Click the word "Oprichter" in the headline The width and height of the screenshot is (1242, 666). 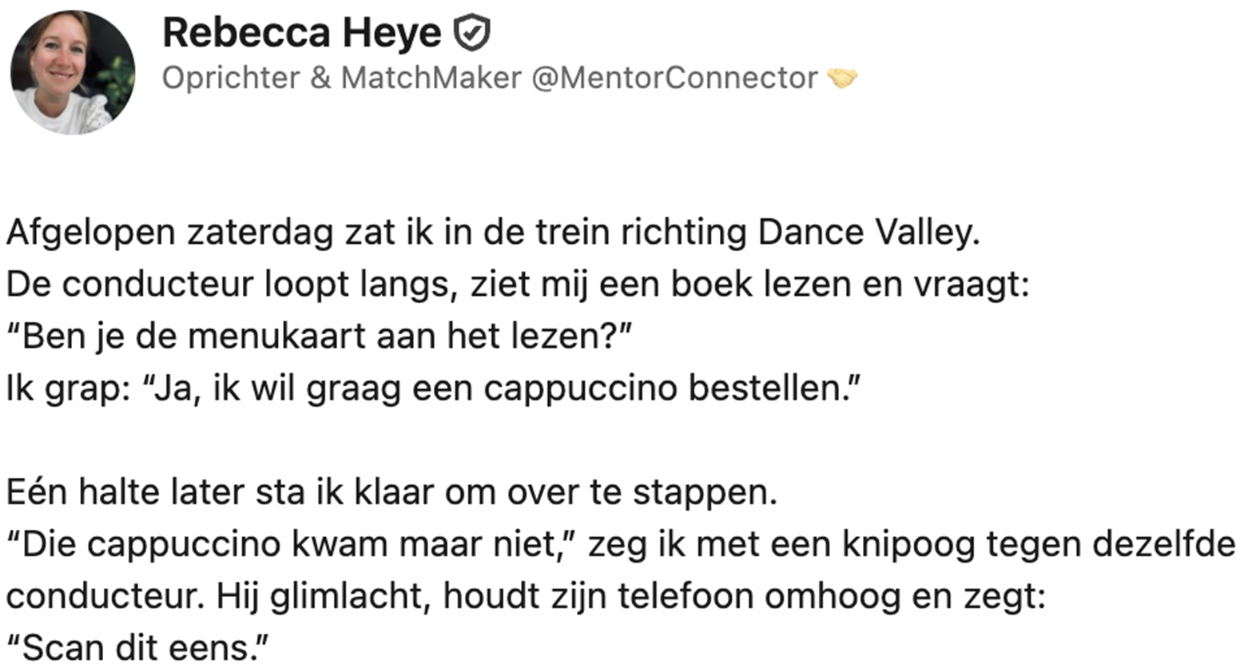coord(231,78)
